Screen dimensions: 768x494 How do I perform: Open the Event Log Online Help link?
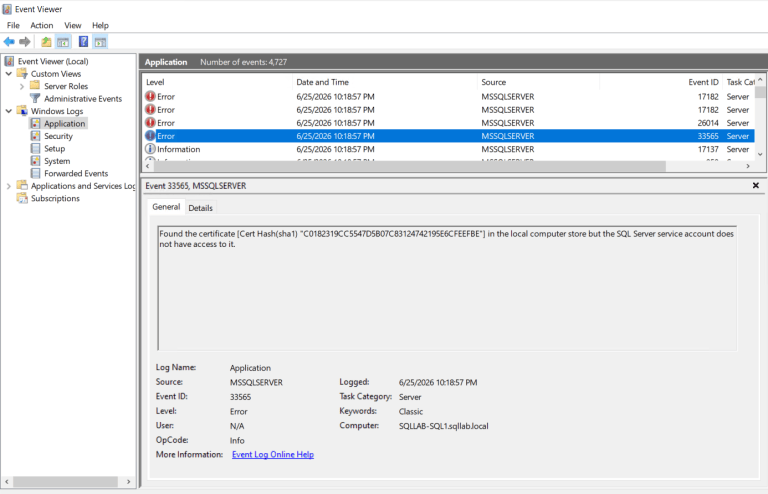click(273, 454)
